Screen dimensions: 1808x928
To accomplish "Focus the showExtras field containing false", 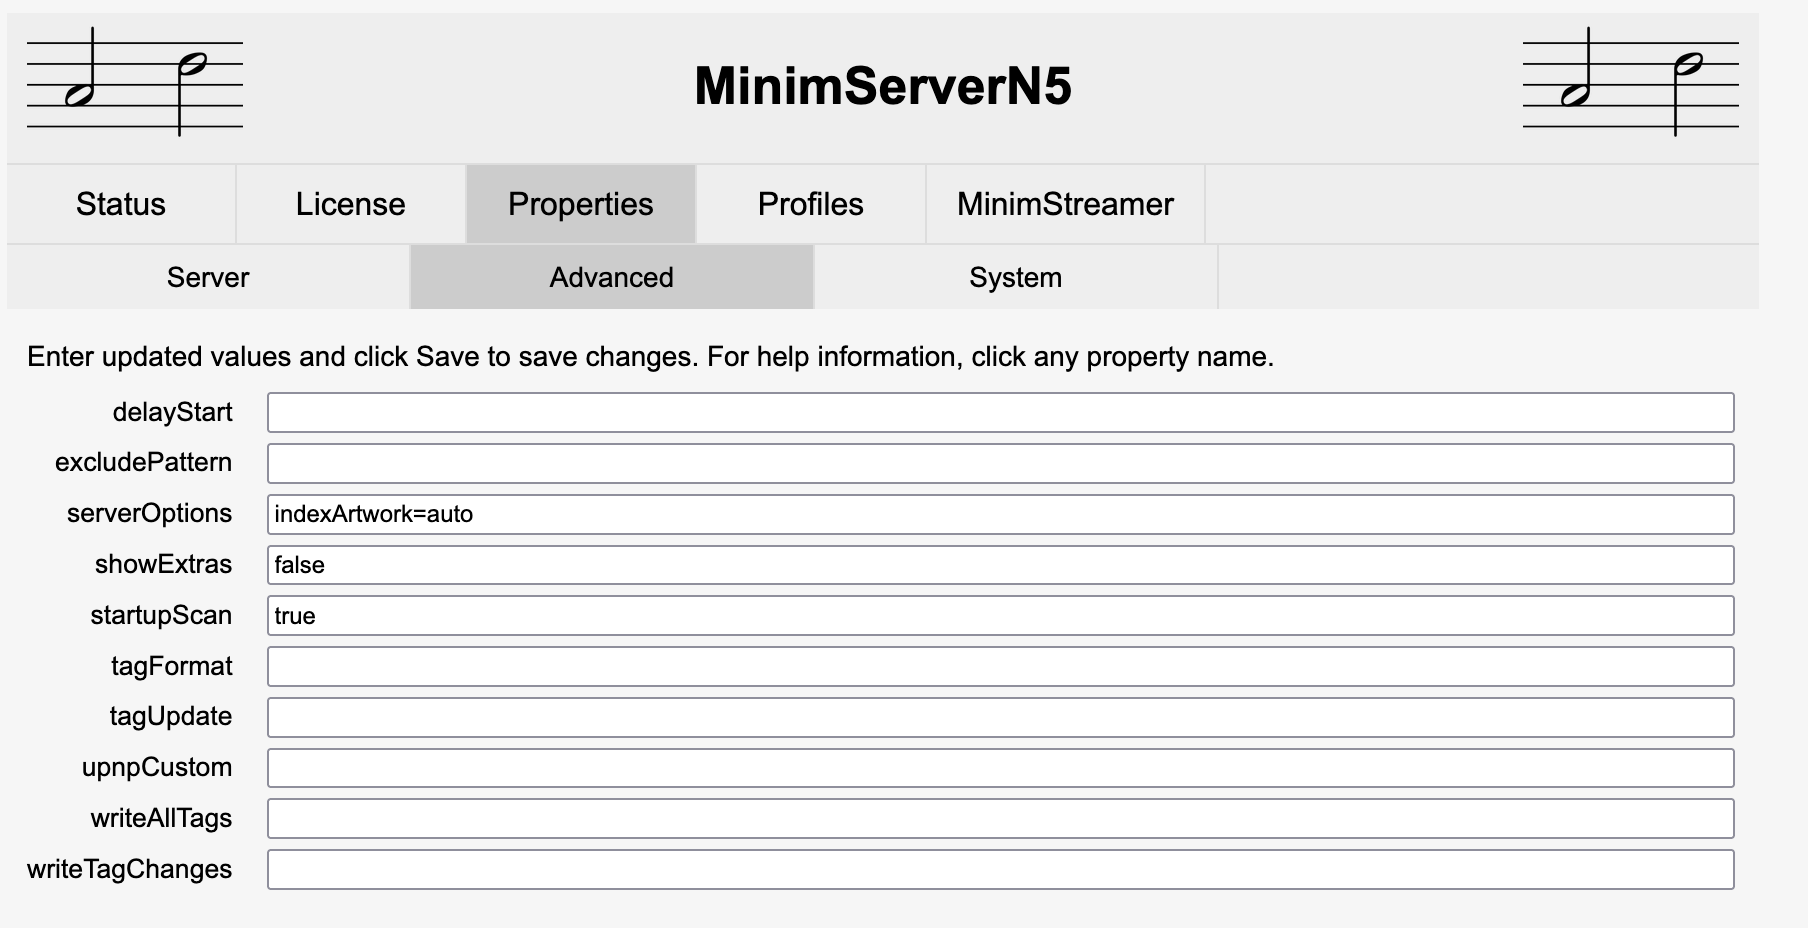I will [x=1000, y=565].
